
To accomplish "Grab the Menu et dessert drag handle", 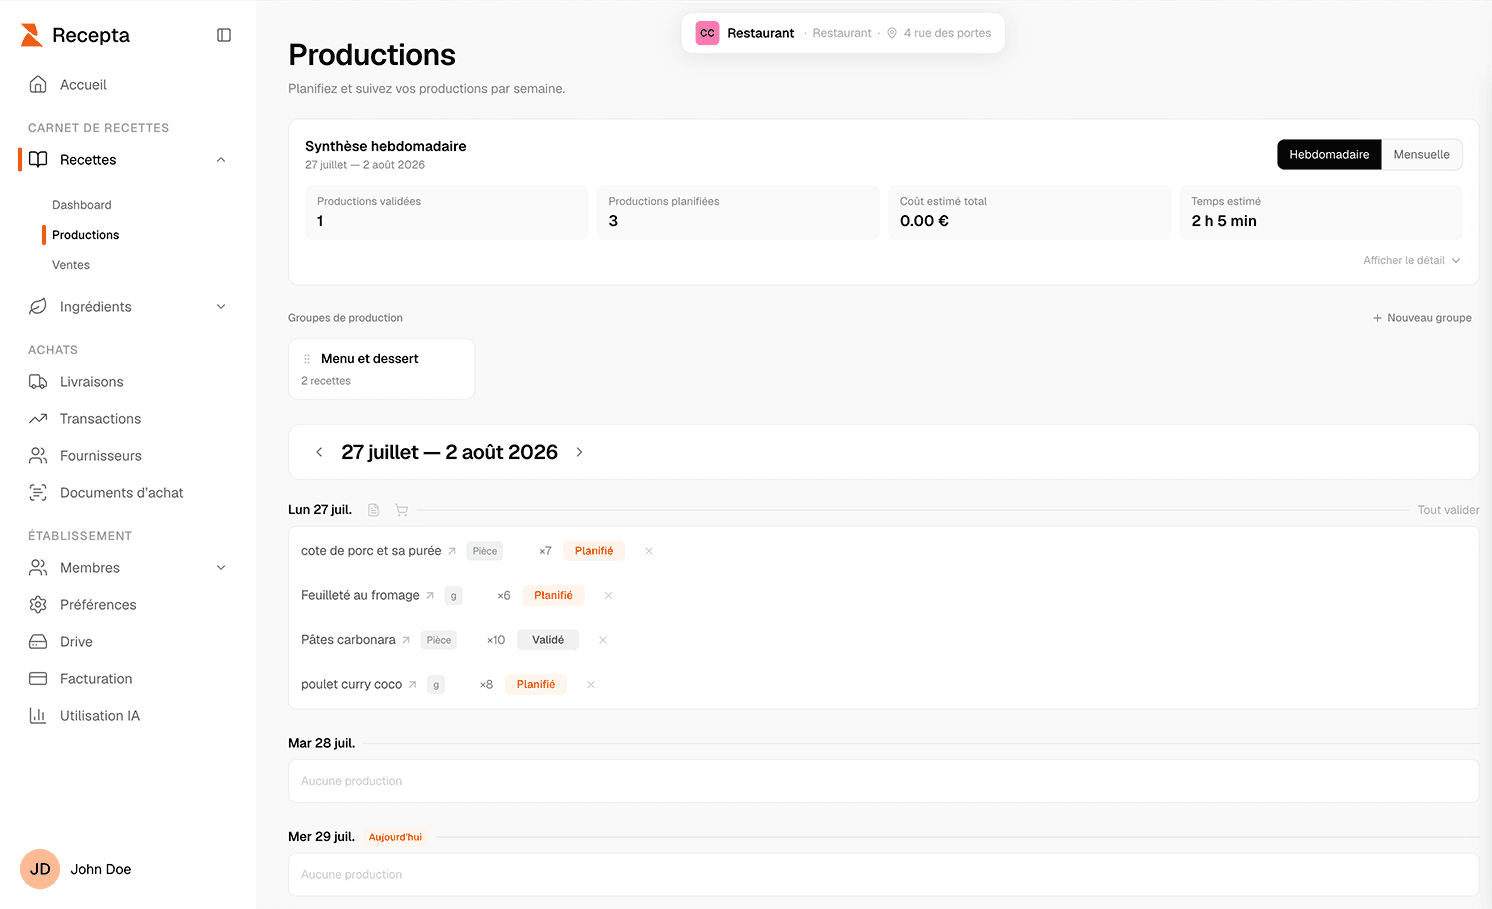I will point(307,359).
